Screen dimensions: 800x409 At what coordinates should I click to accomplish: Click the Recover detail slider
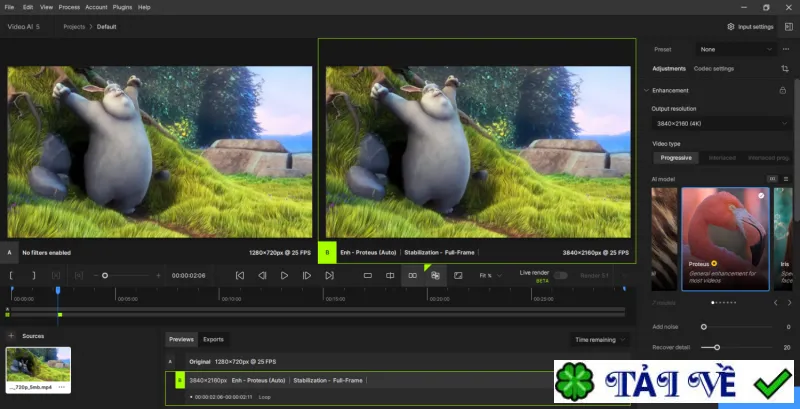click(737, 347)
